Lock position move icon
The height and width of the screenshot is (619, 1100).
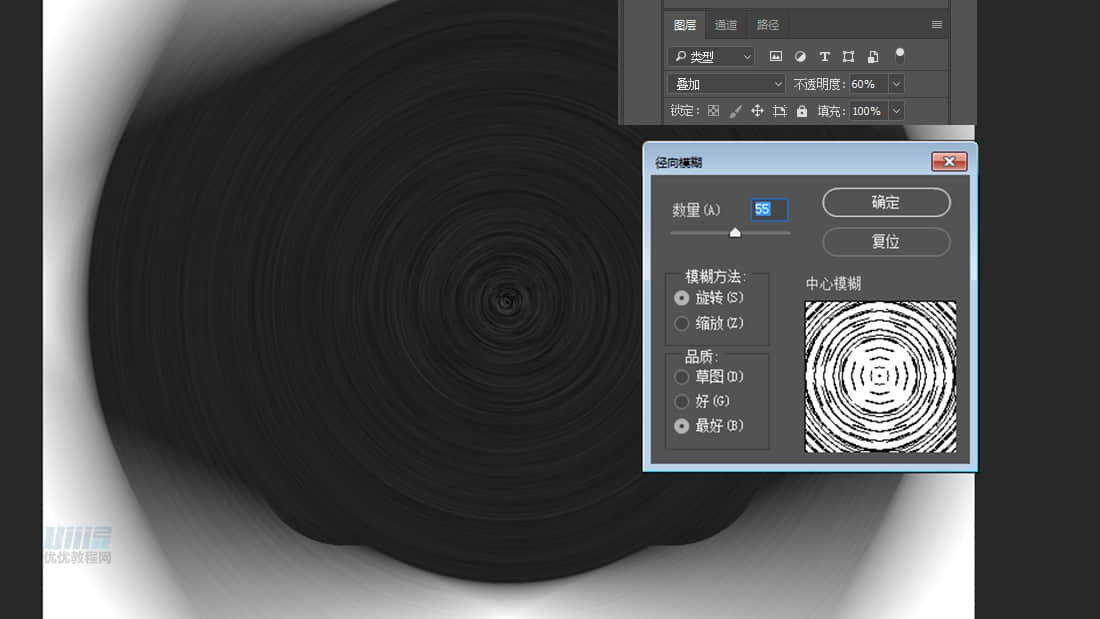tap(757, 111)
